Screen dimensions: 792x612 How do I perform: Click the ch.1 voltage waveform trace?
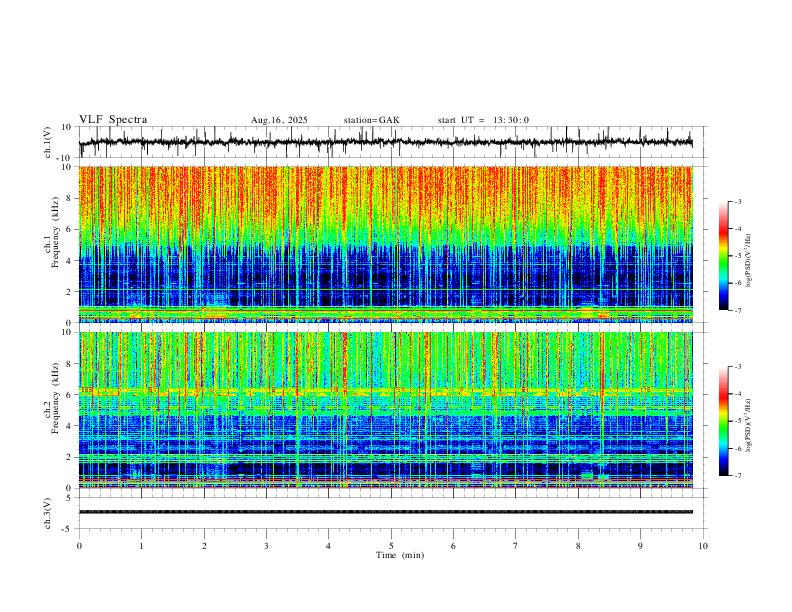click(x=385, y=142)
